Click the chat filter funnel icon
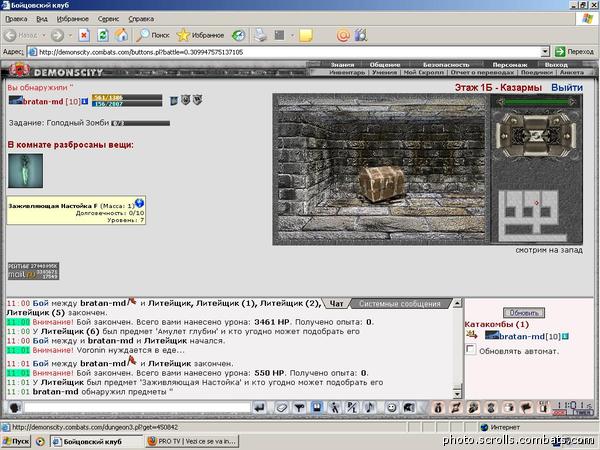This screenshot has width=600, height=450. click(299, 408)
